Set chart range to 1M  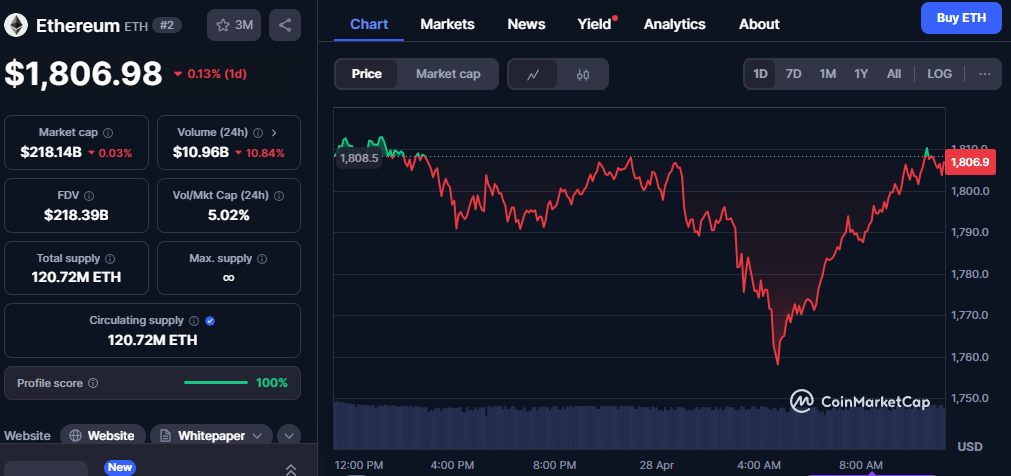[828, 74]
